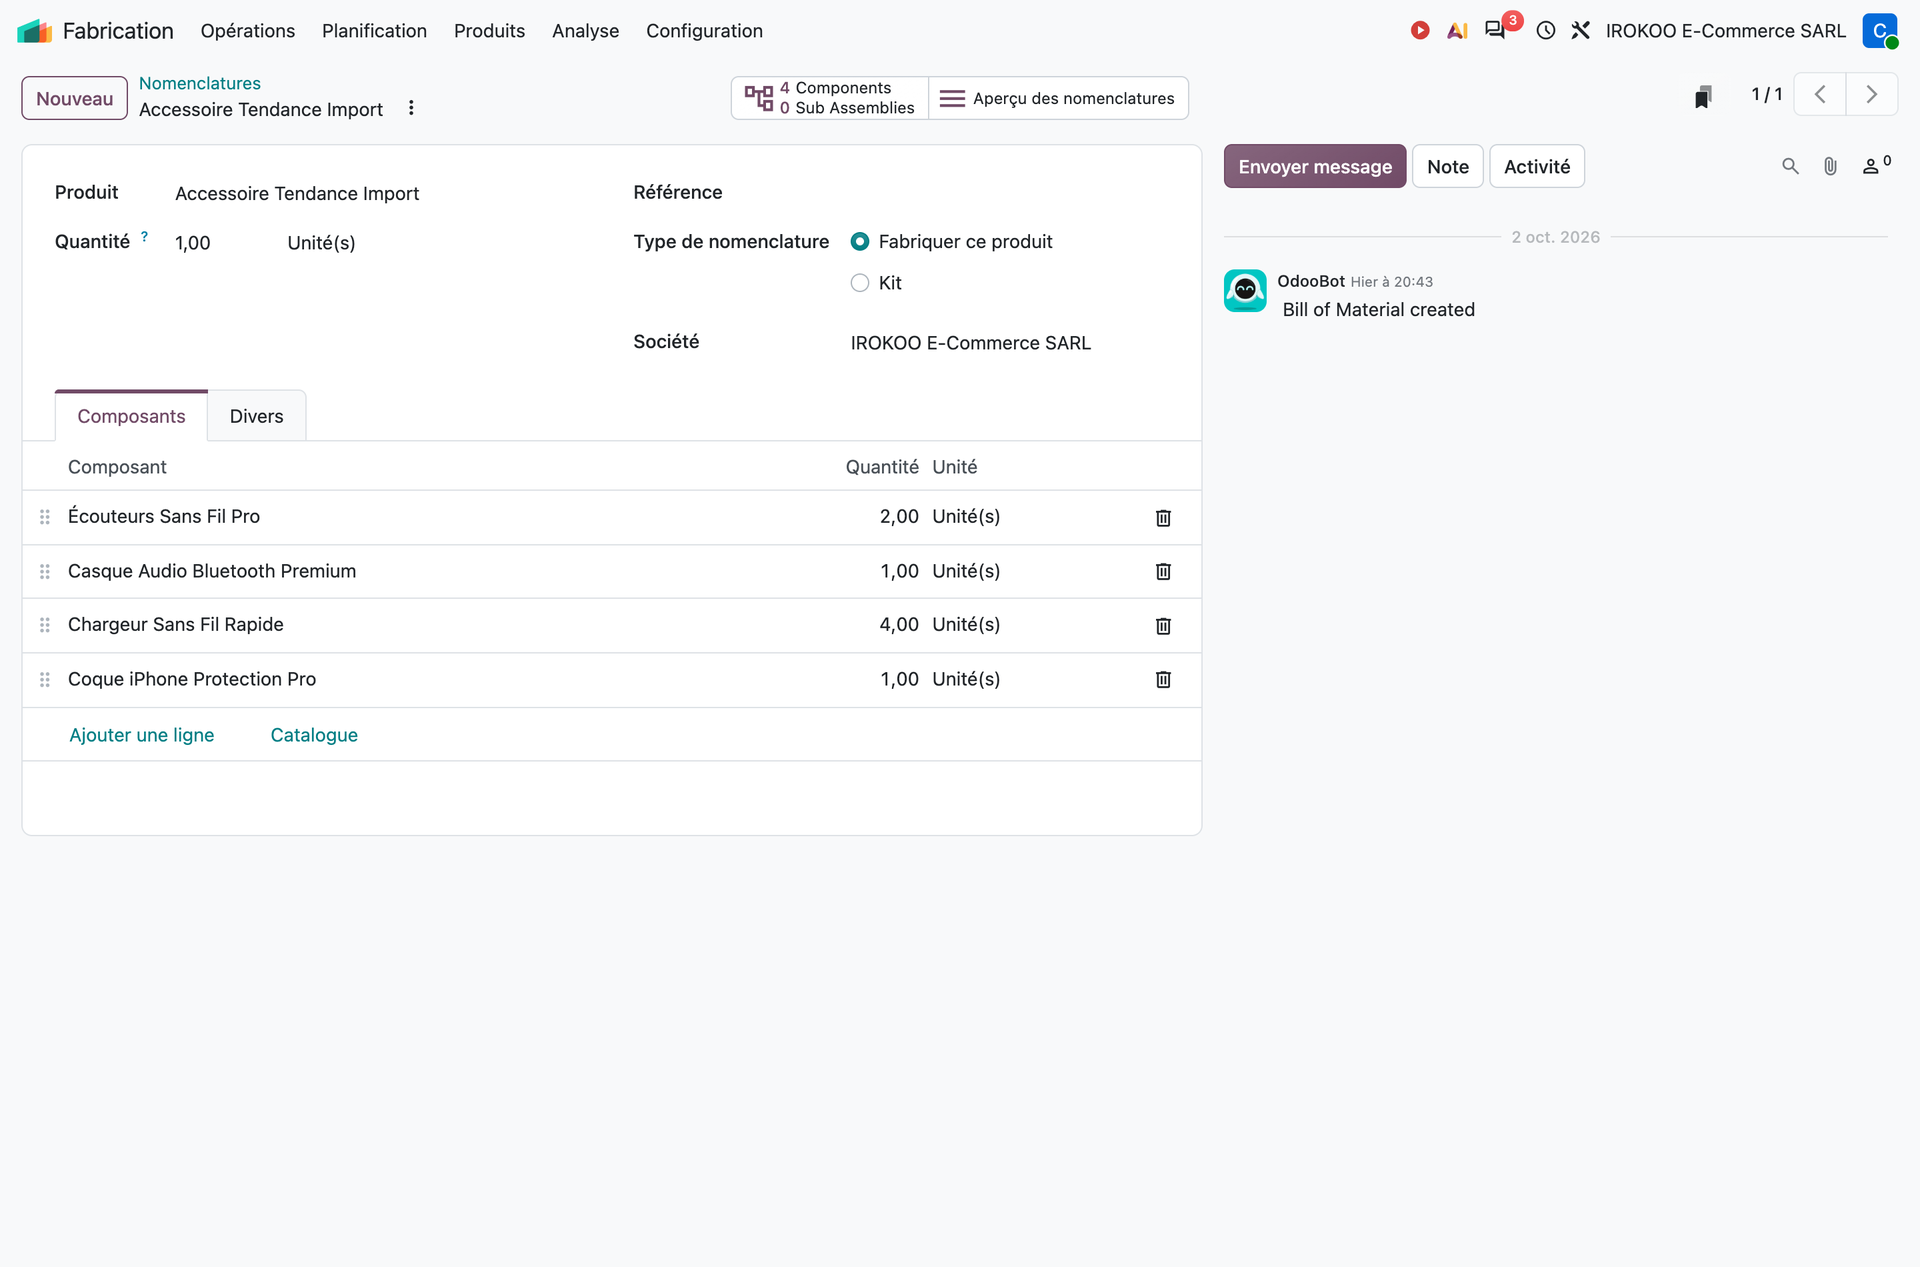Click the Envoyer message button
Viewport: 1920px width, 1267px height.
[1315, 166]
